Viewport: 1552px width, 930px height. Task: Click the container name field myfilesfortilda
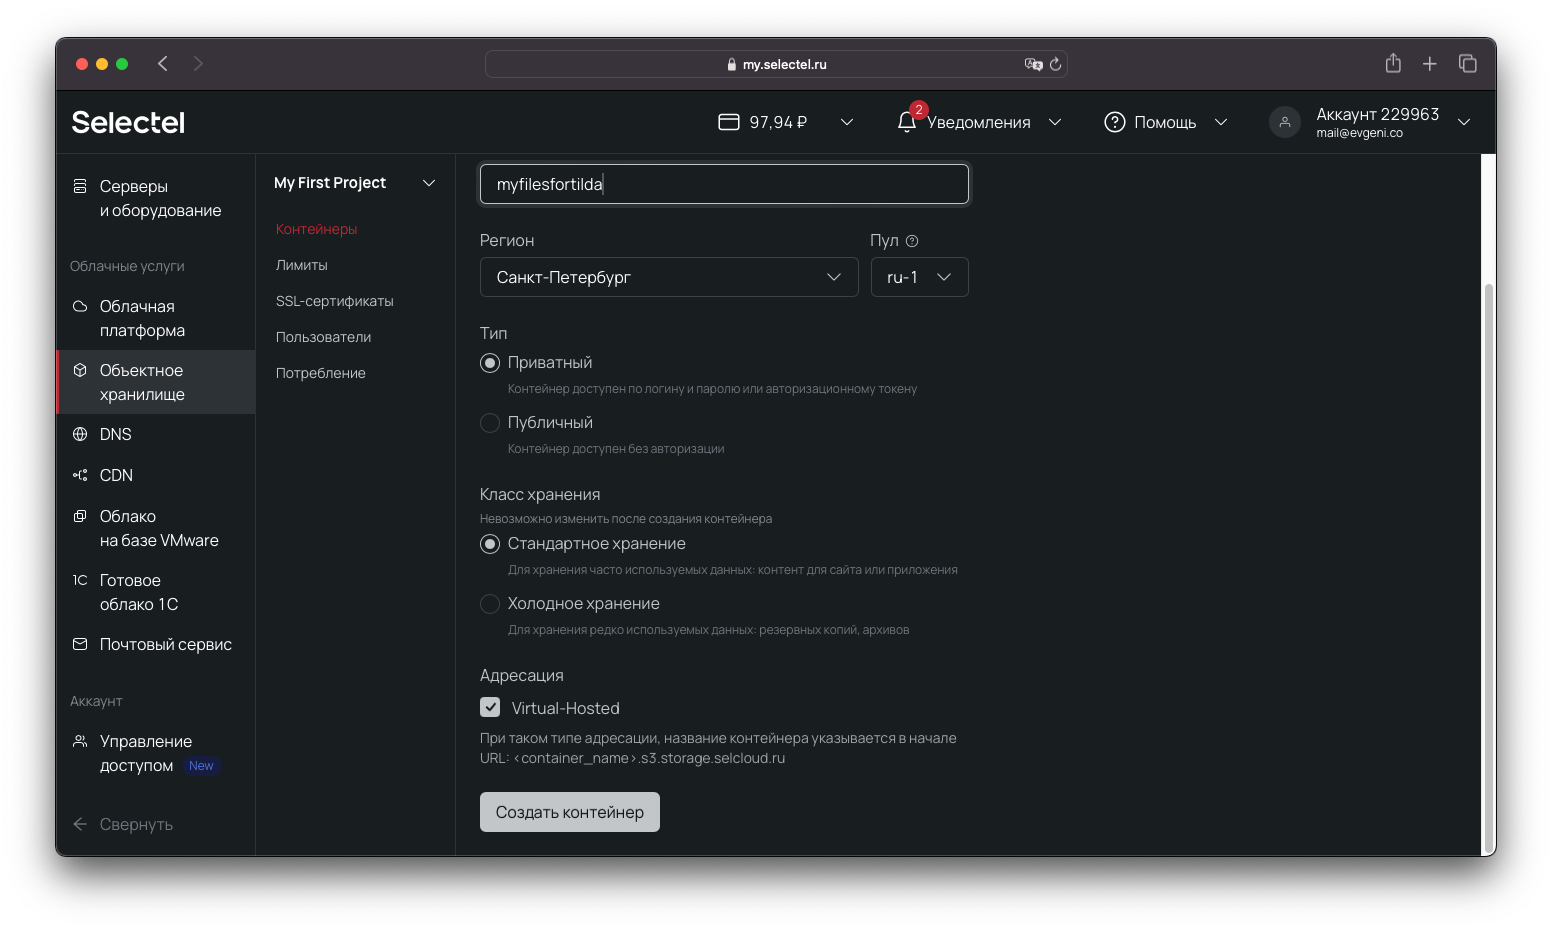[724, 184]
